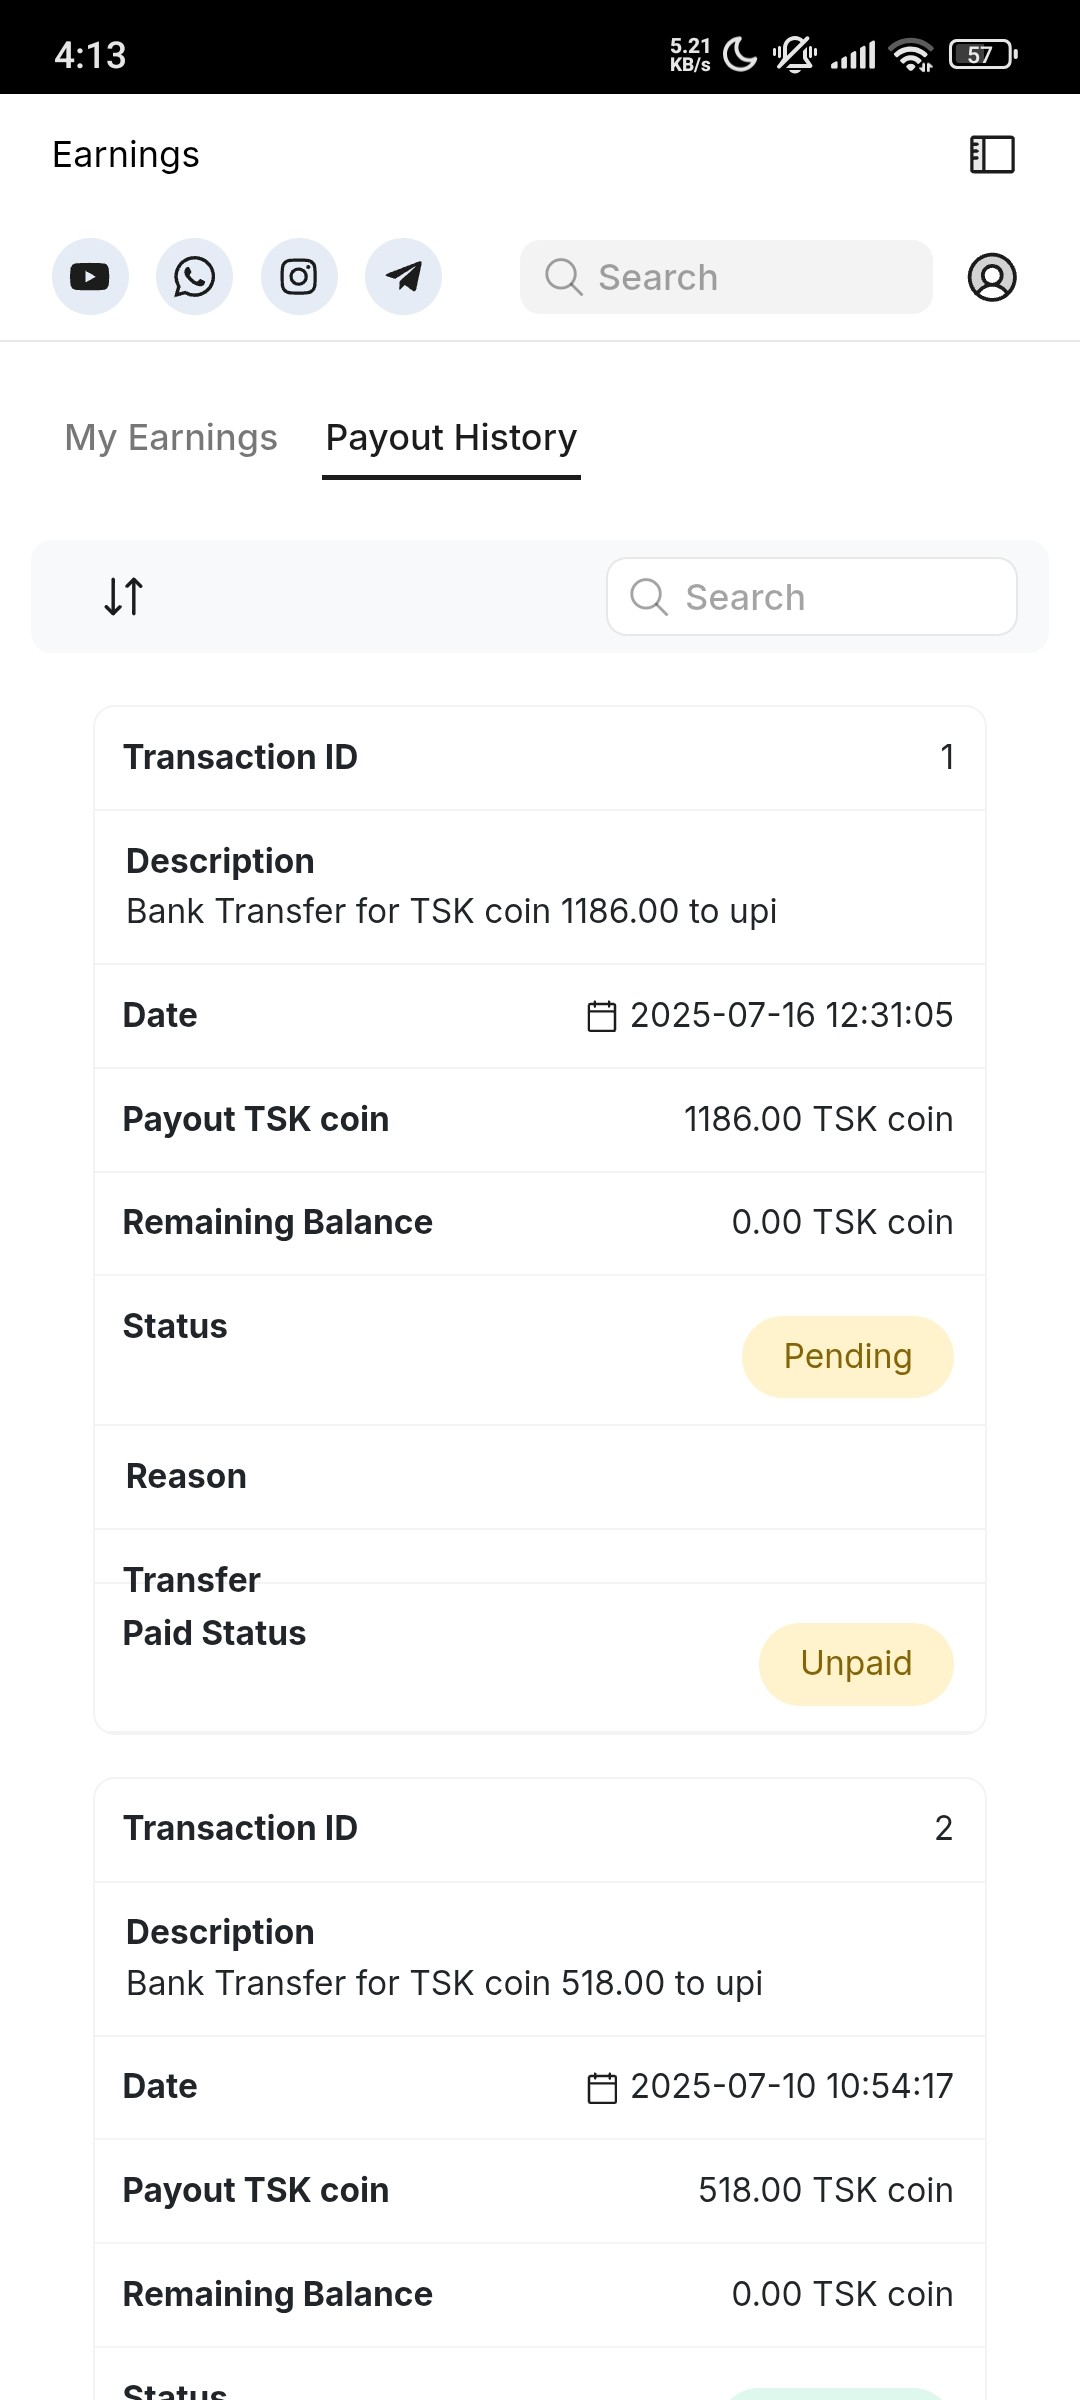Tap the 1186.00 TSK coin transfer description

(451, 912)
